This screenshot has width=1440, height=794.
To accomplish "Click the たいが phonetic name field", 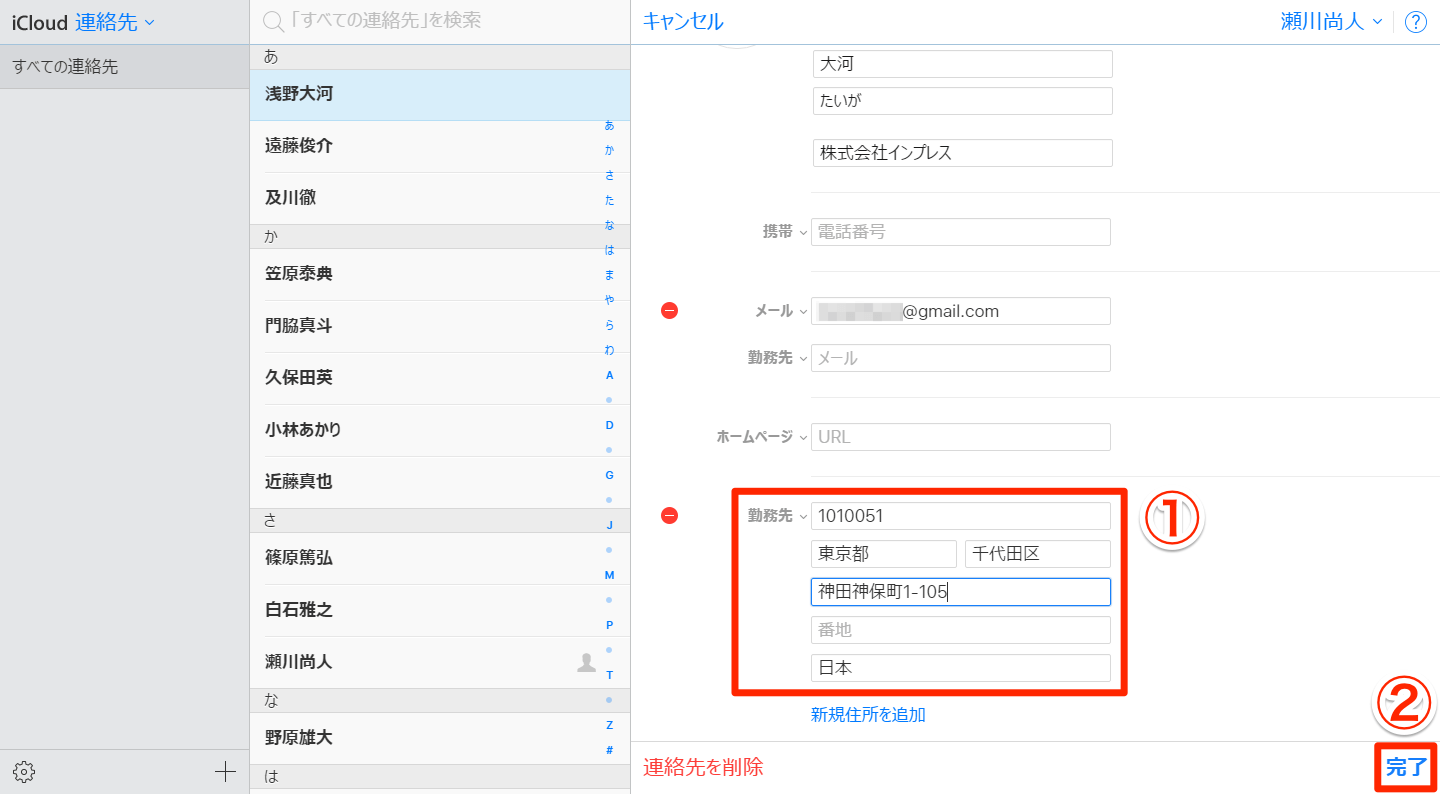I will tap(962, 101).
